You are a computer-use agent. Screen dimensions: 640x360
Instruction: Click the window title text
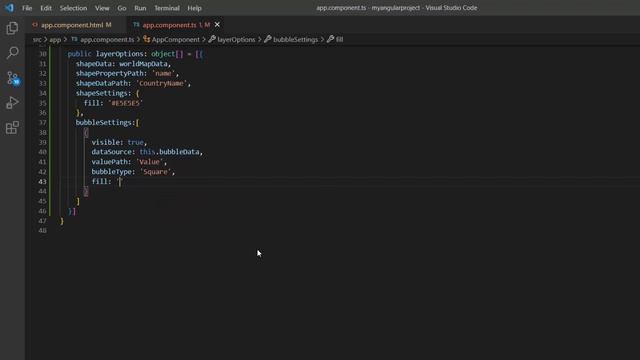pyautogui.click(x=396, y=8)
